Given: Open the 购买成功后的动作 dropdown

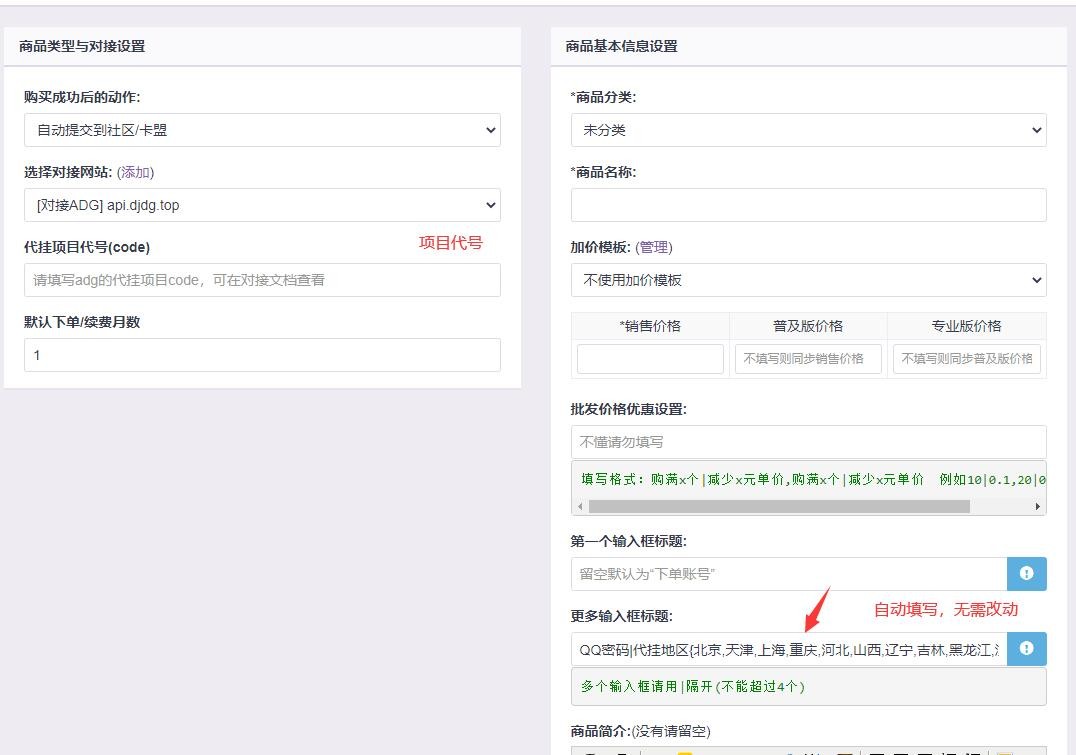Looking at the screenshot, I should pyautogui.click(x=262, y=130).
